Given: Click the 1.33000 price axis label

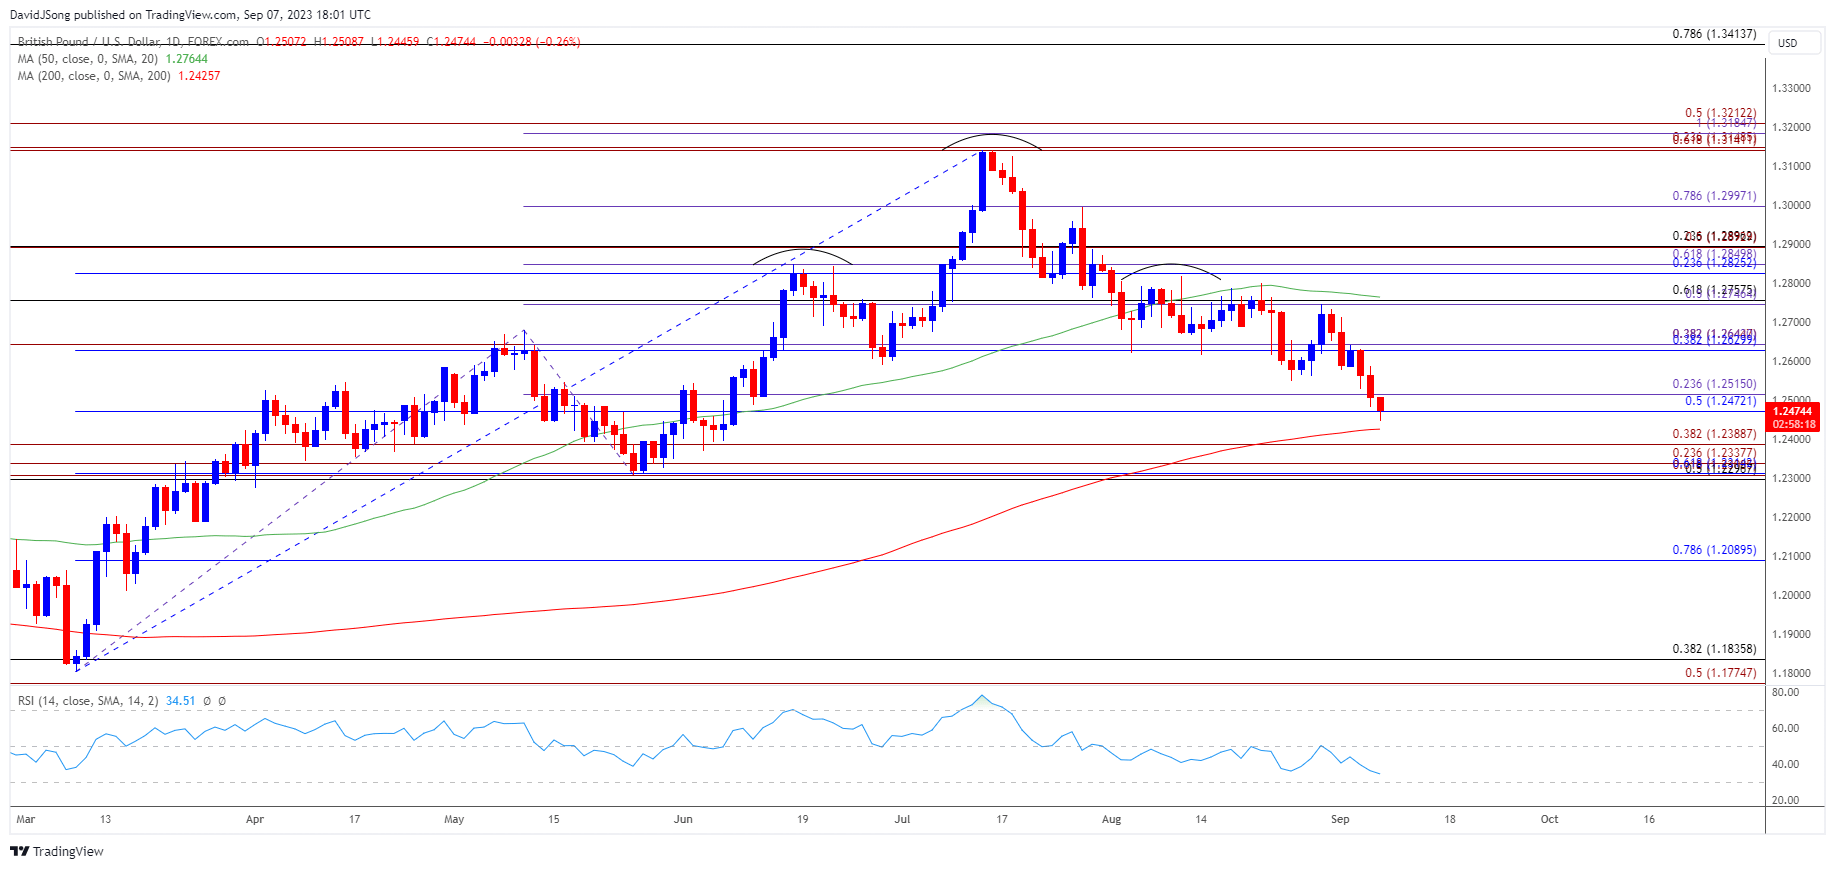Looking at the screenshot, I should pos(1791,88).
